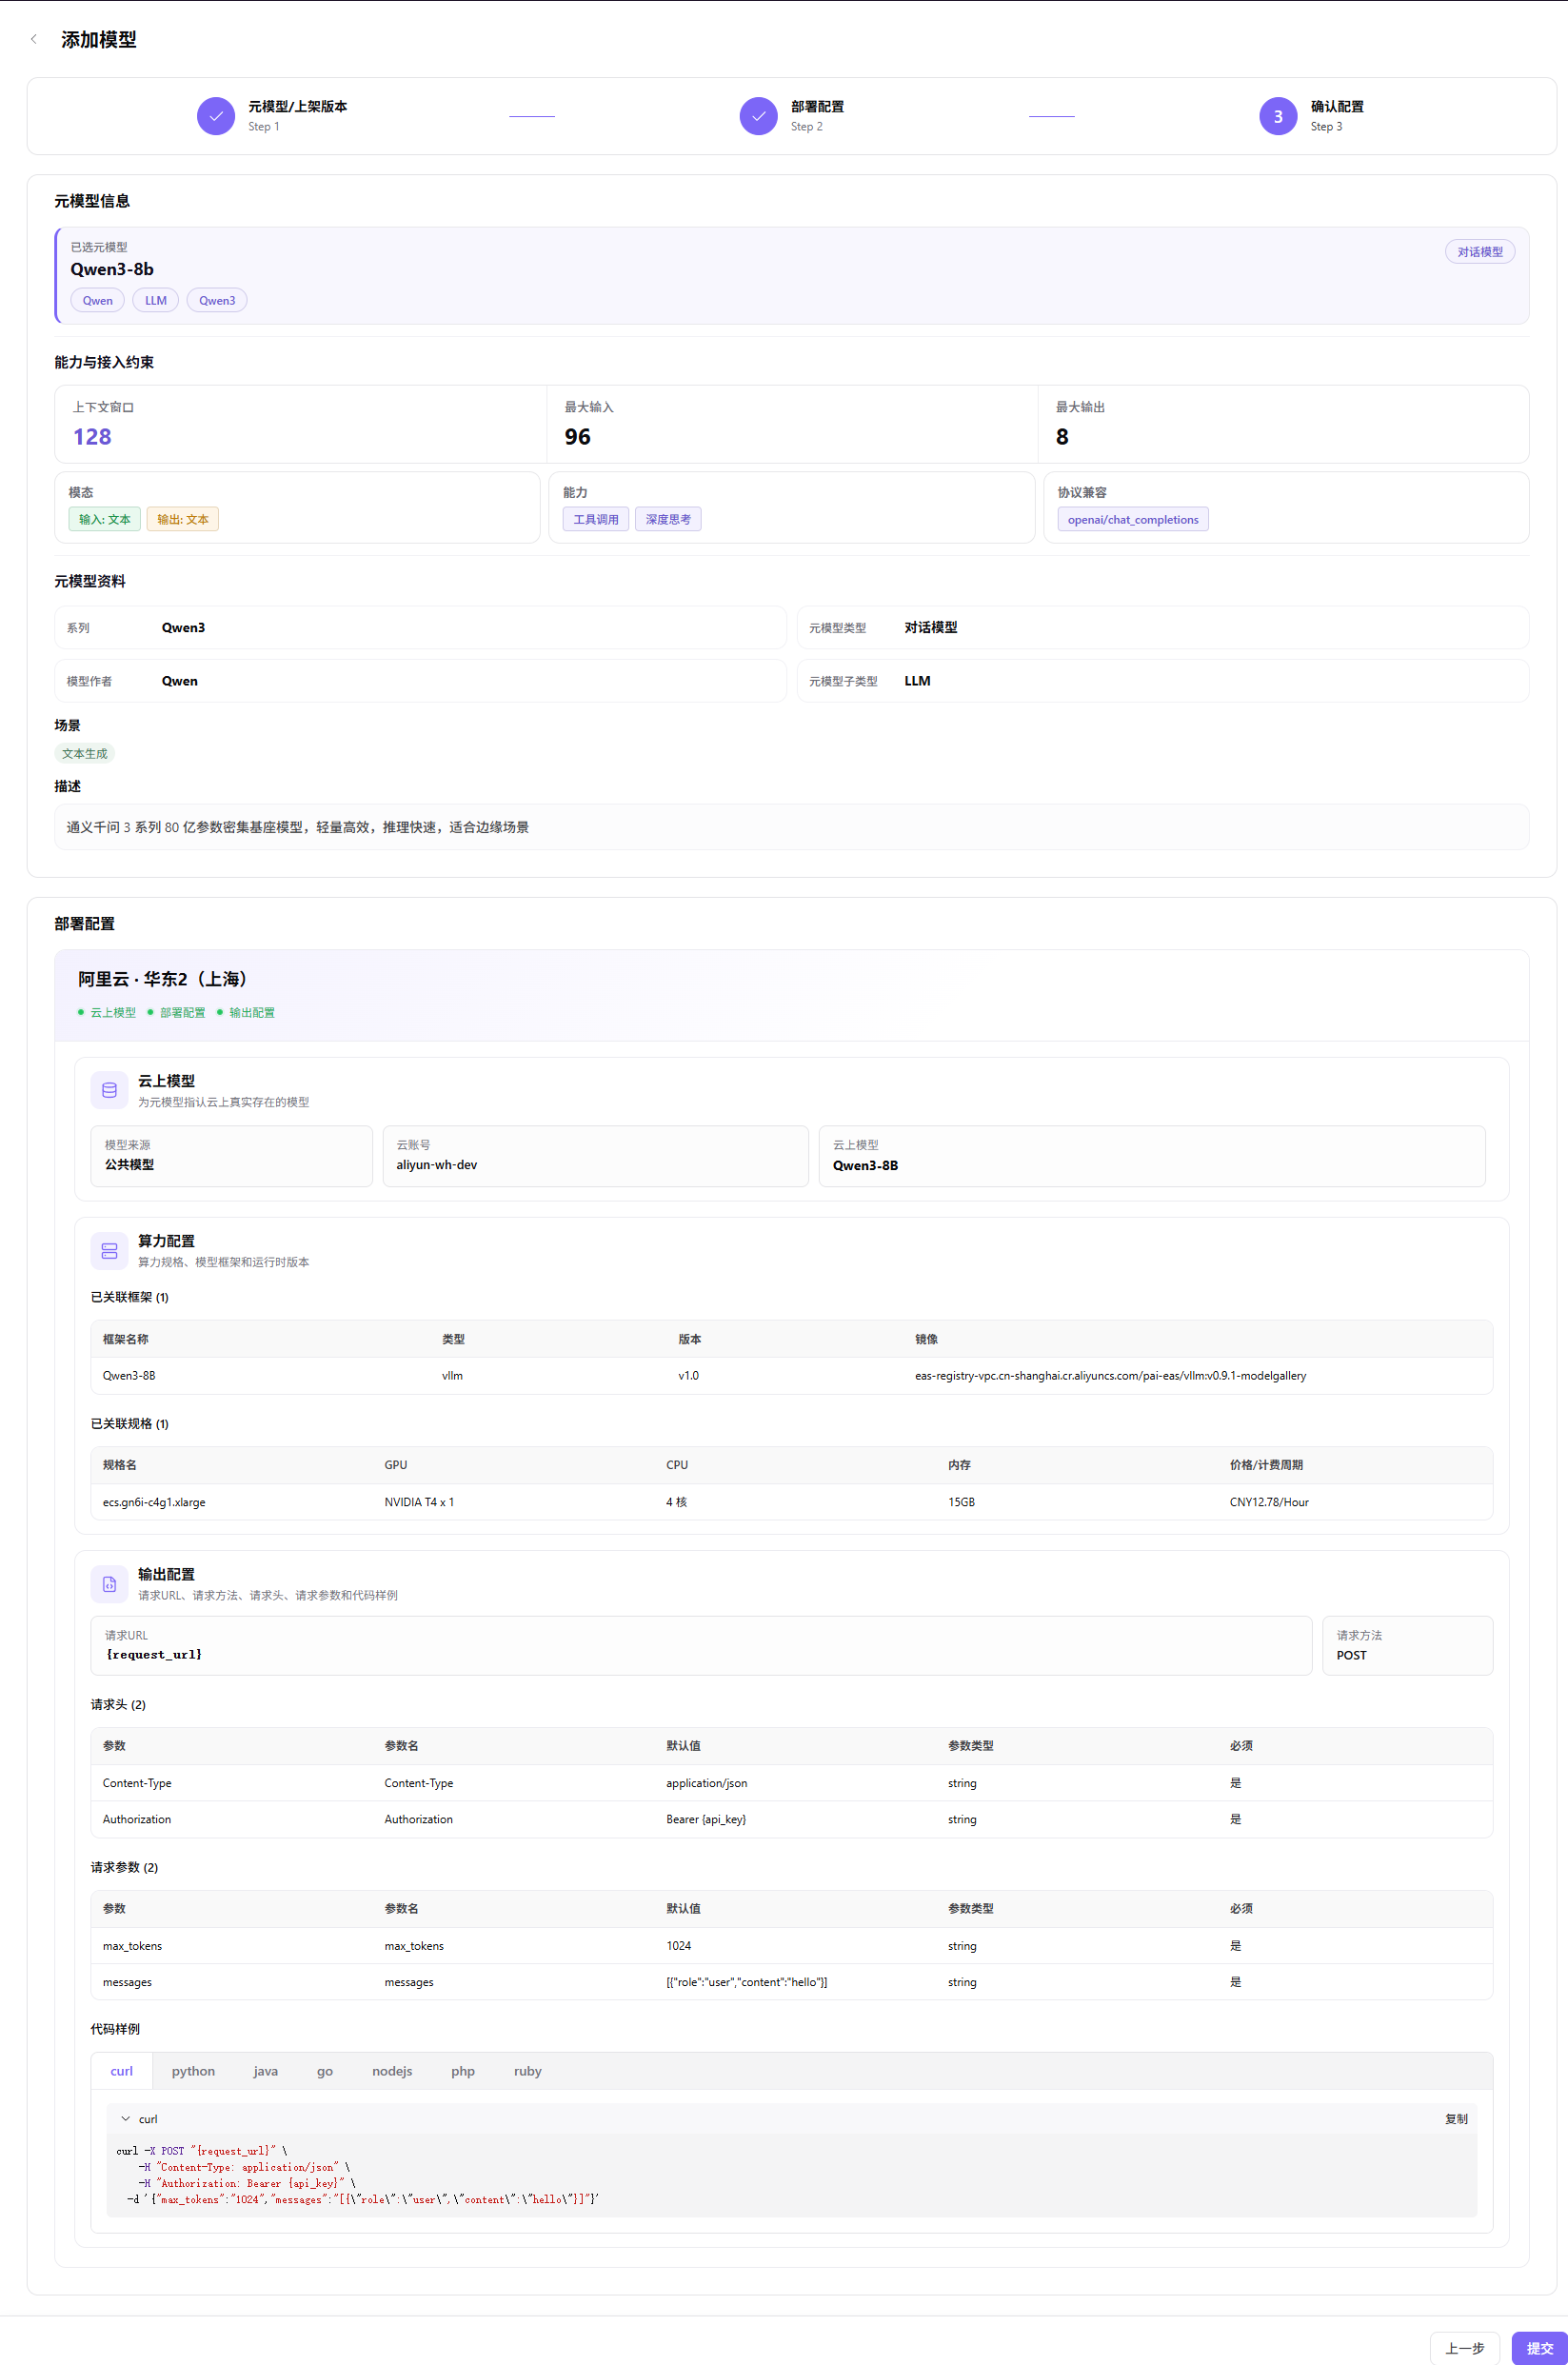Click the framework name cell Qwen3-8B
This screenshot has width=1568, height=2365.
tap(129, 1376)
